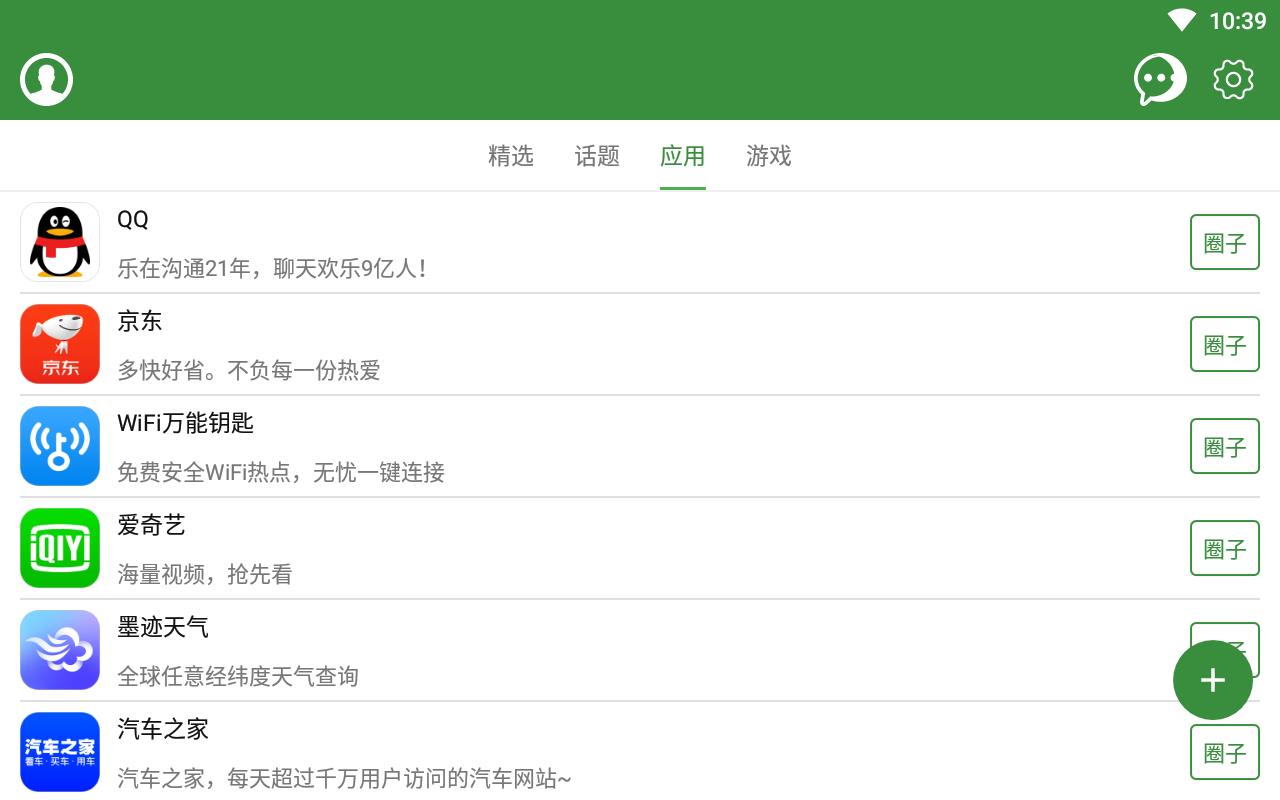The height and width of the screenshot is (800, 1280).
Task: Tap the 京东 red dog app icon
Action: 60,344
